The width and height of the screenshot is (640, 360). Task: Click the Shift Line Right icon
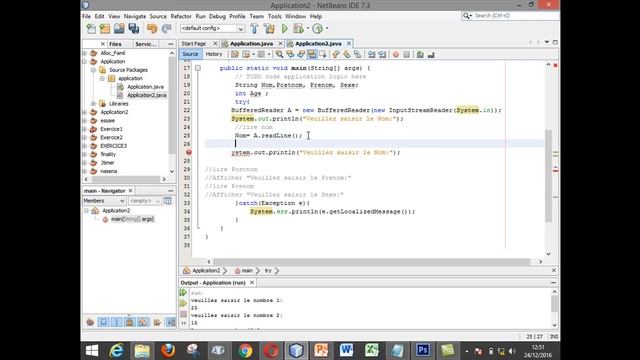click(x=382, y=54)
